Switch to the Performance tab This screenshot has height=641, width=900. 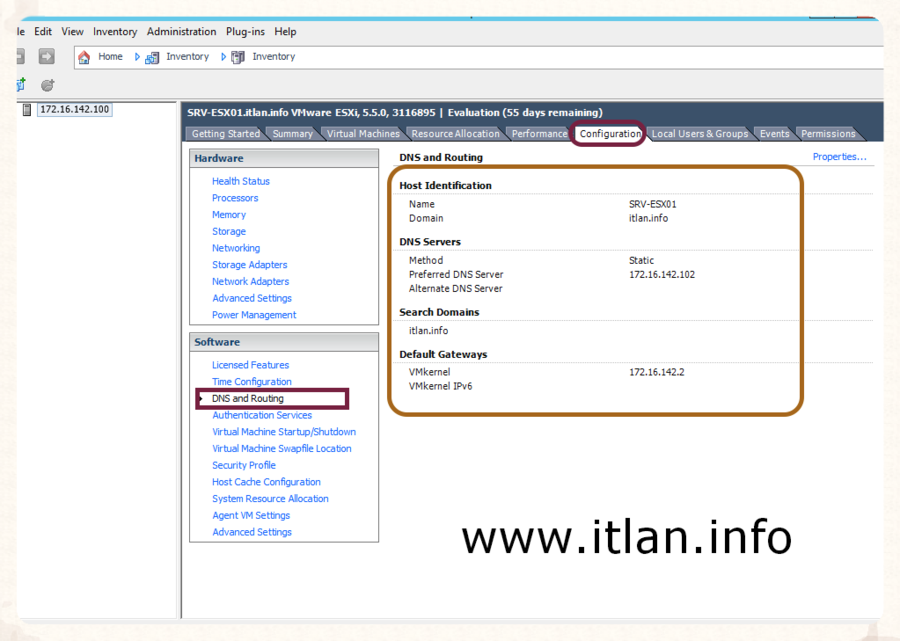(x=539, y=134)
